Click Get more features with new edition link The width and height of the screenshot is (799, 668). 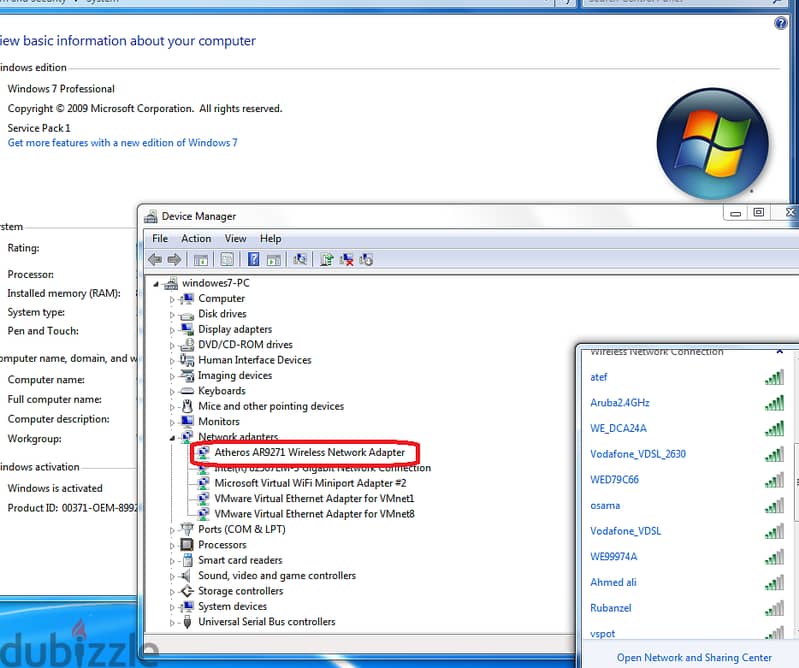122,143
